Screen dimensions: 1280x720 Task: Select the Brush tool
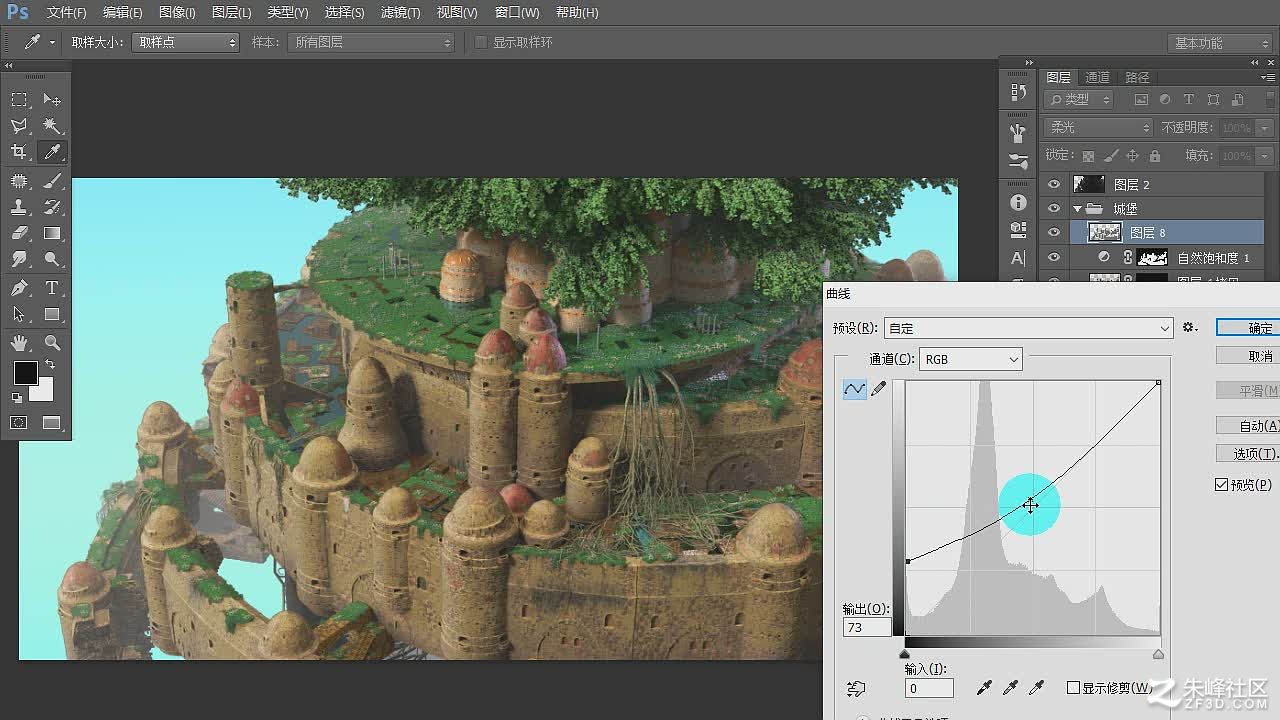click(x=52, y=181)
